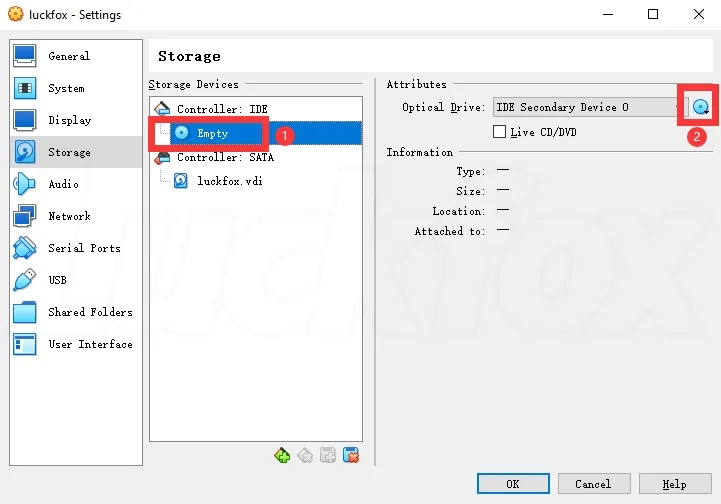Click the Cancel button
Screen dimensions: 721x504
(594, 484)
